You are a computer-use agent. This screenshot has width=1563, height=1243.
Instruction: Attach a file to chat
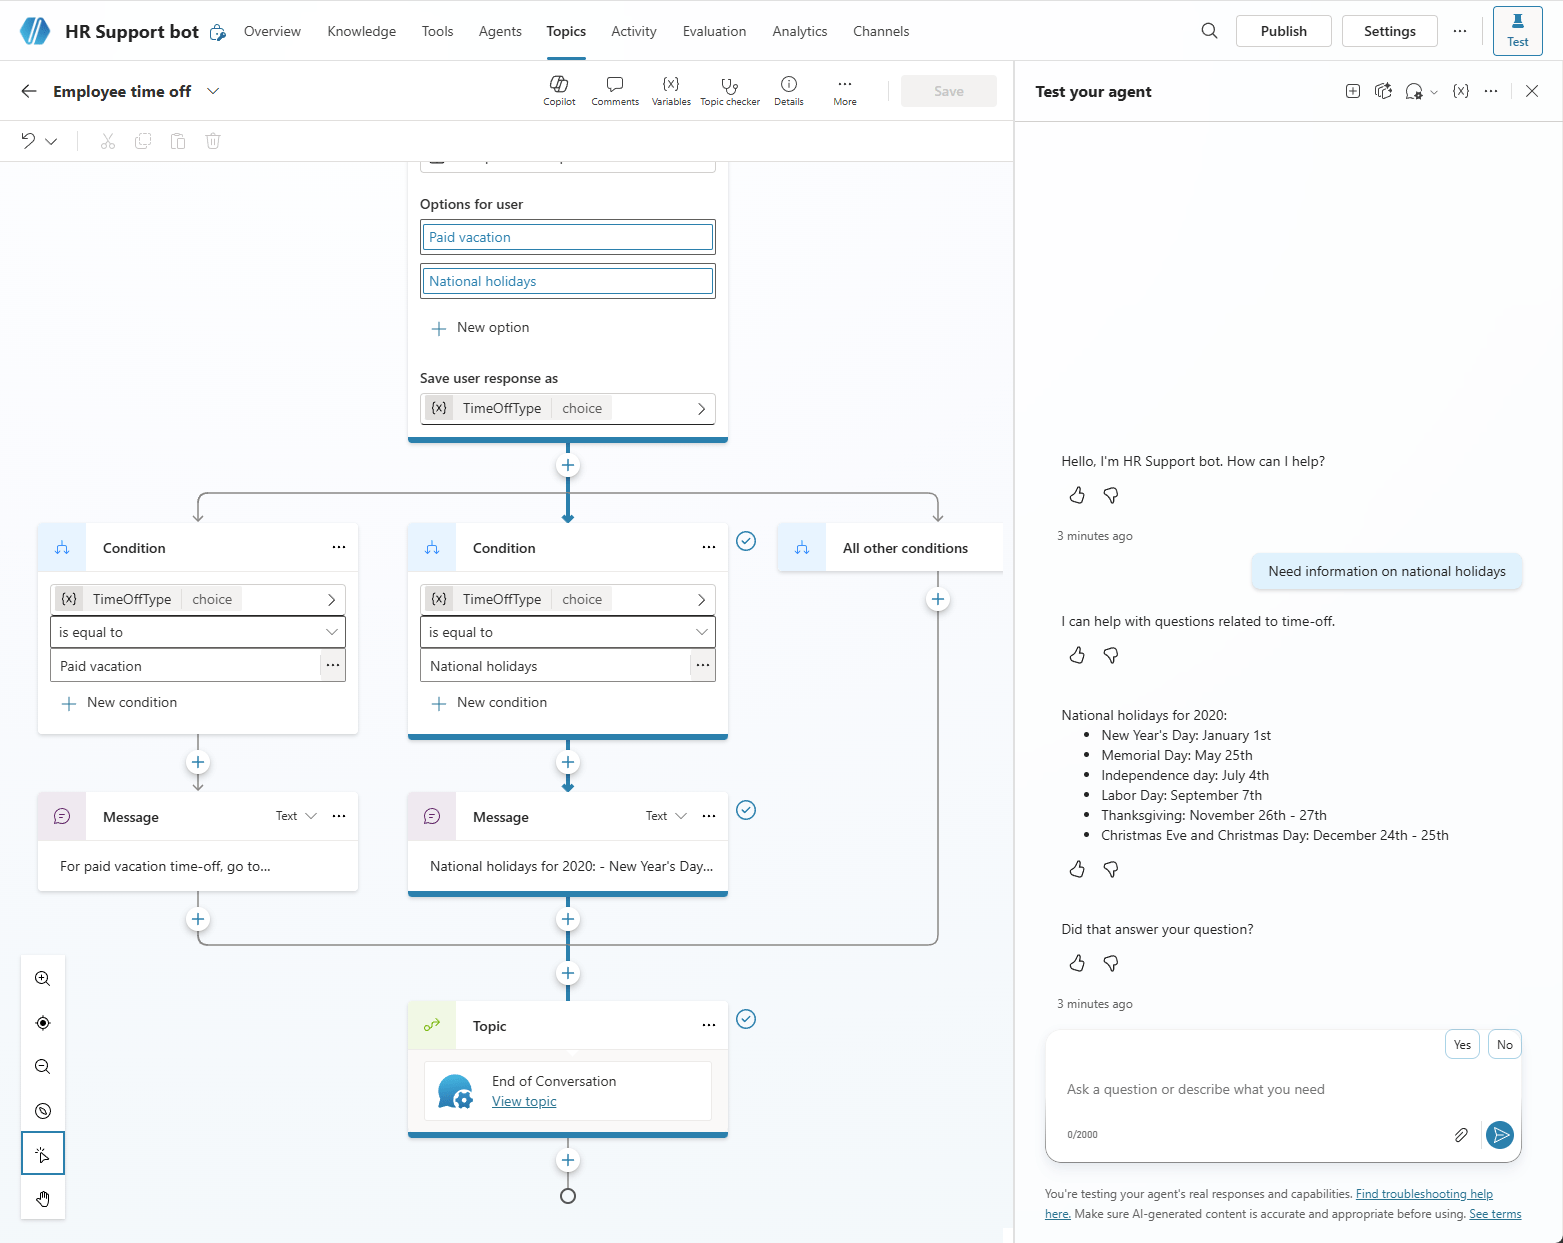click(1461, 1134)
